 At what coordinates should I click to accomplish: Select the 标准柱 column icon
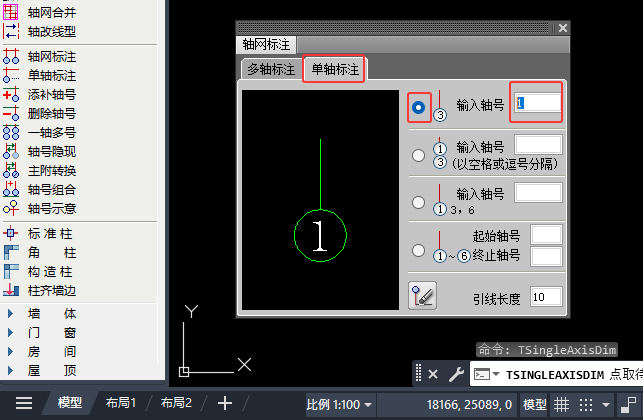click(x=11, y=234)
